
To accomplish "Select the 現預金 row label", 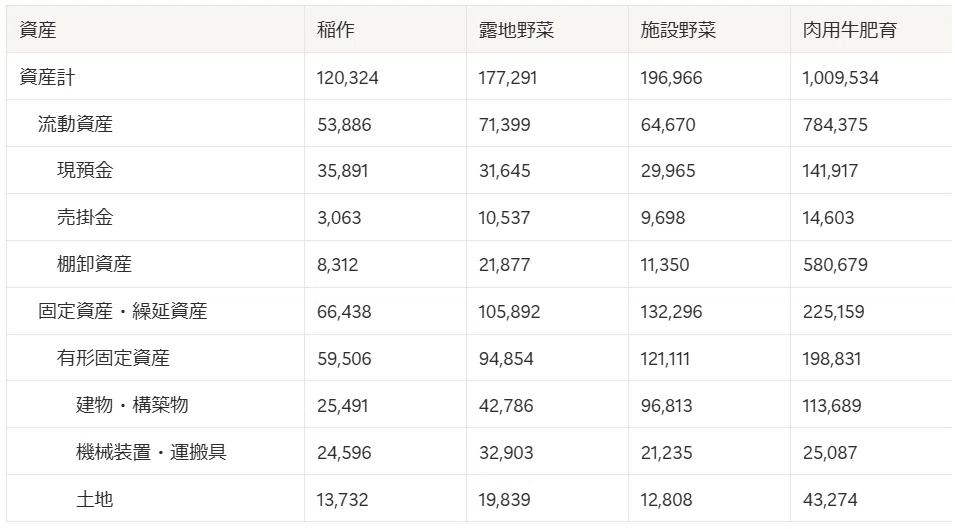I will tap(85, 170).
